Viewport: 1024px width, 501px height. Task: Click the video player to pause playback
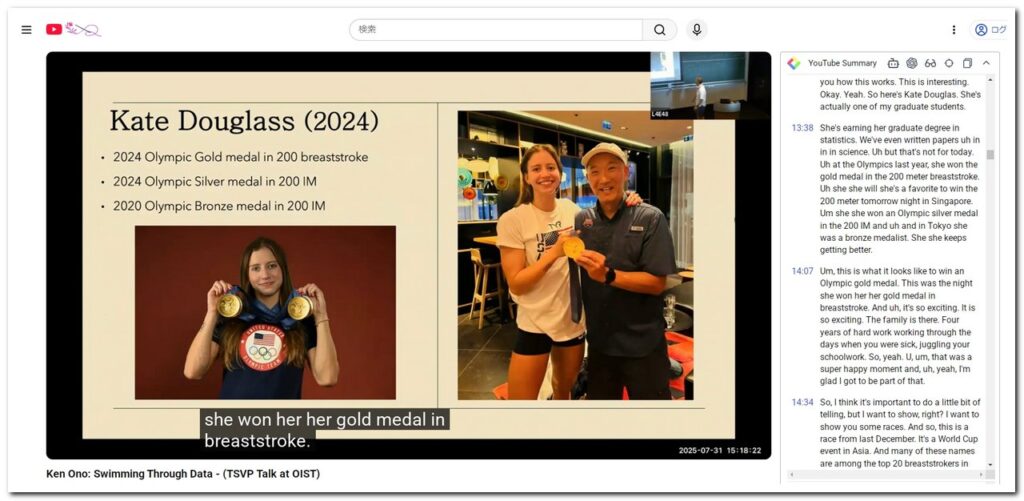[x=408, y=255]
